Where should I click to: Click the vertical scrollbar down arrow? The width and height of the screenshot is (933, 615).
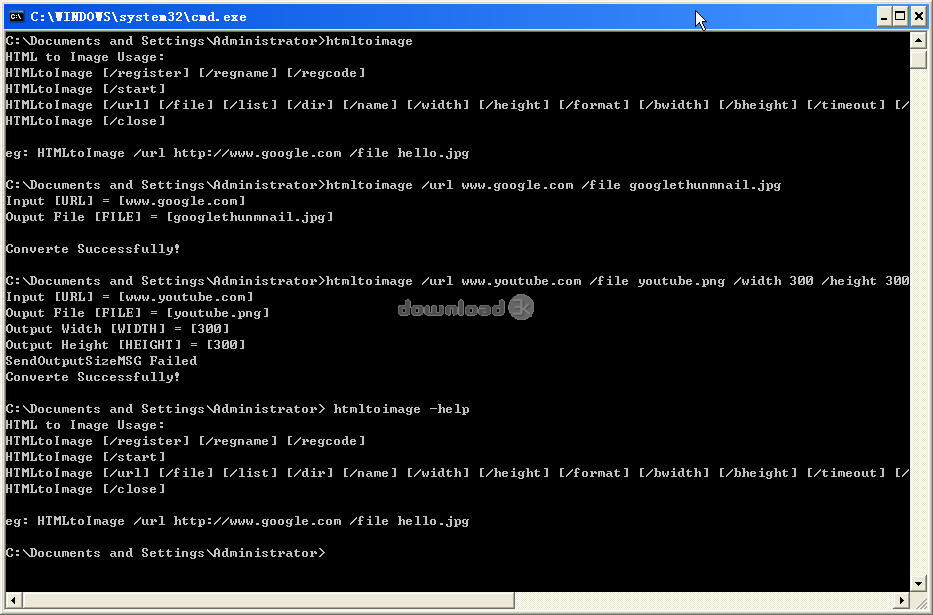918,583
